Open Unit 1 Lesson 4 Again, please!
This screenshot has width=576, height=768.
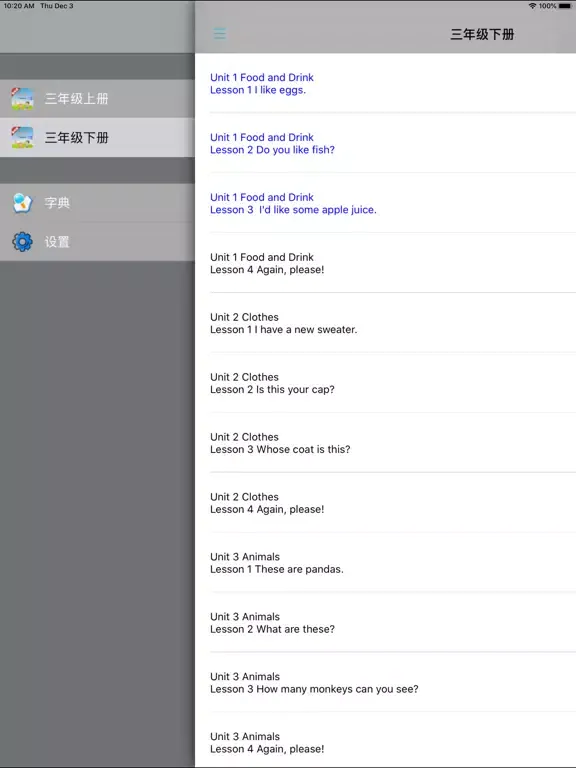point(385,264)
